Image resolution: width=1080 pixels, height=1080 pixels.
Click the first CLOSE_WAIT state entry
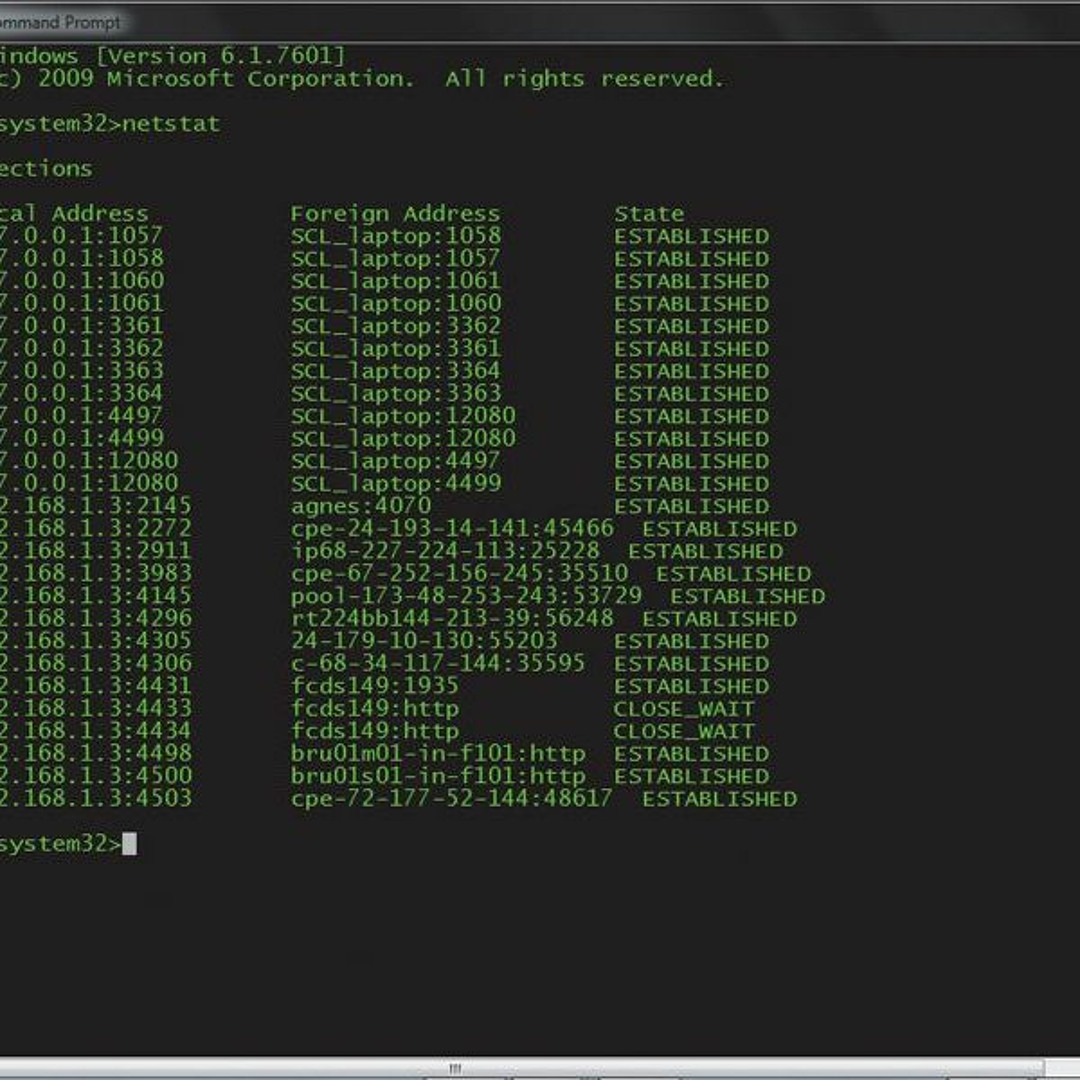pyautogui.click(x=684, y=709)
